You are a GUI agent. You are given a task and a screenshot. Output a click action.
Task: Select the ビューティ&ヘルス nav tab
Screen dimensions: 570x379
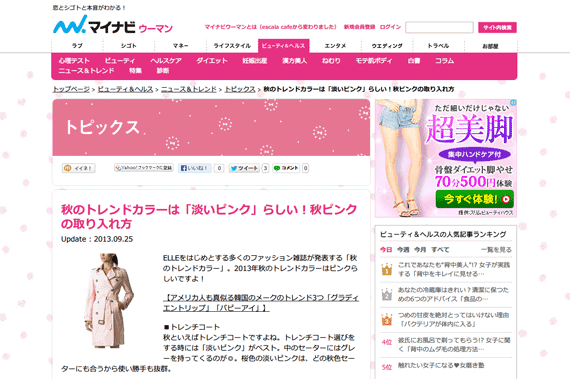point(284,46)
